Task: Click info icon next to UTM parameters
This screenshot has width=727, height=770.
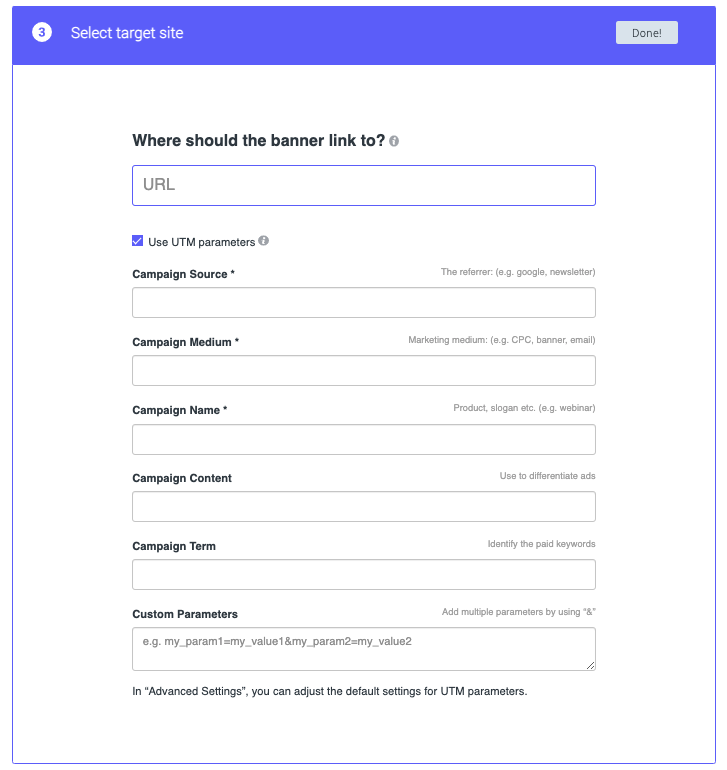Action: coord(264,241)
